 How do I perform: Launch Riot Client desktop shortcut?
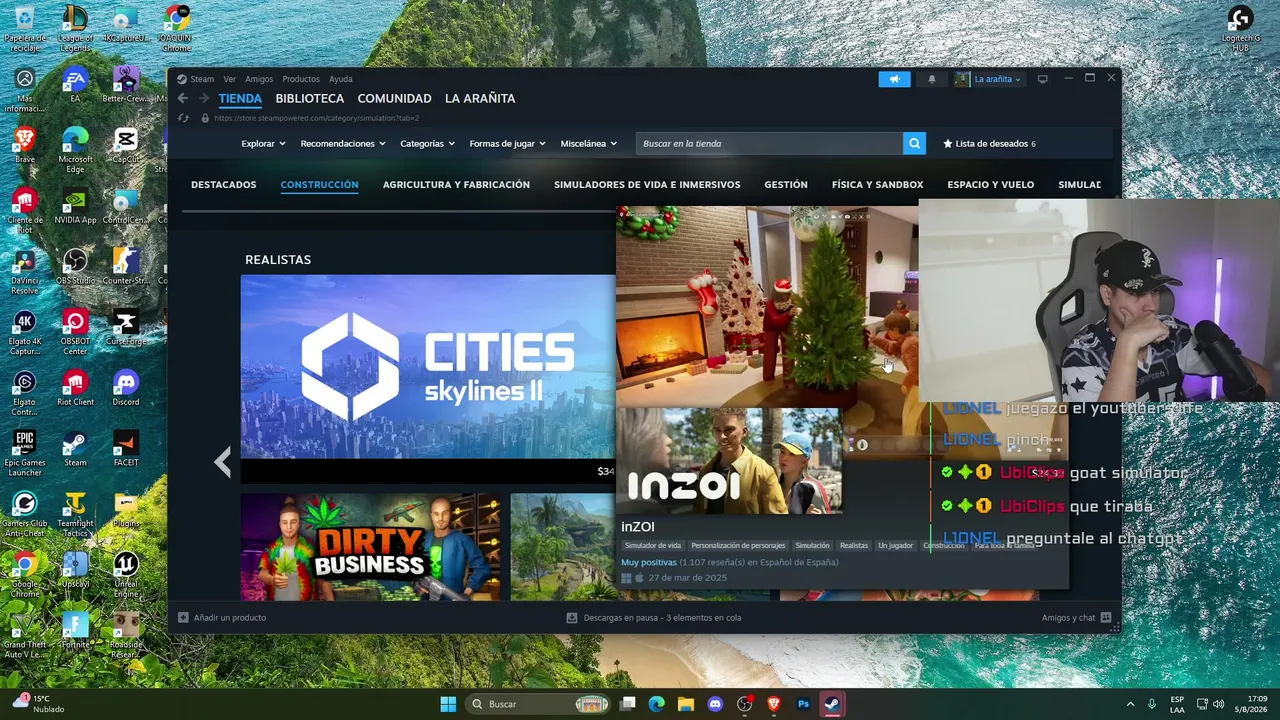point(75,388)
